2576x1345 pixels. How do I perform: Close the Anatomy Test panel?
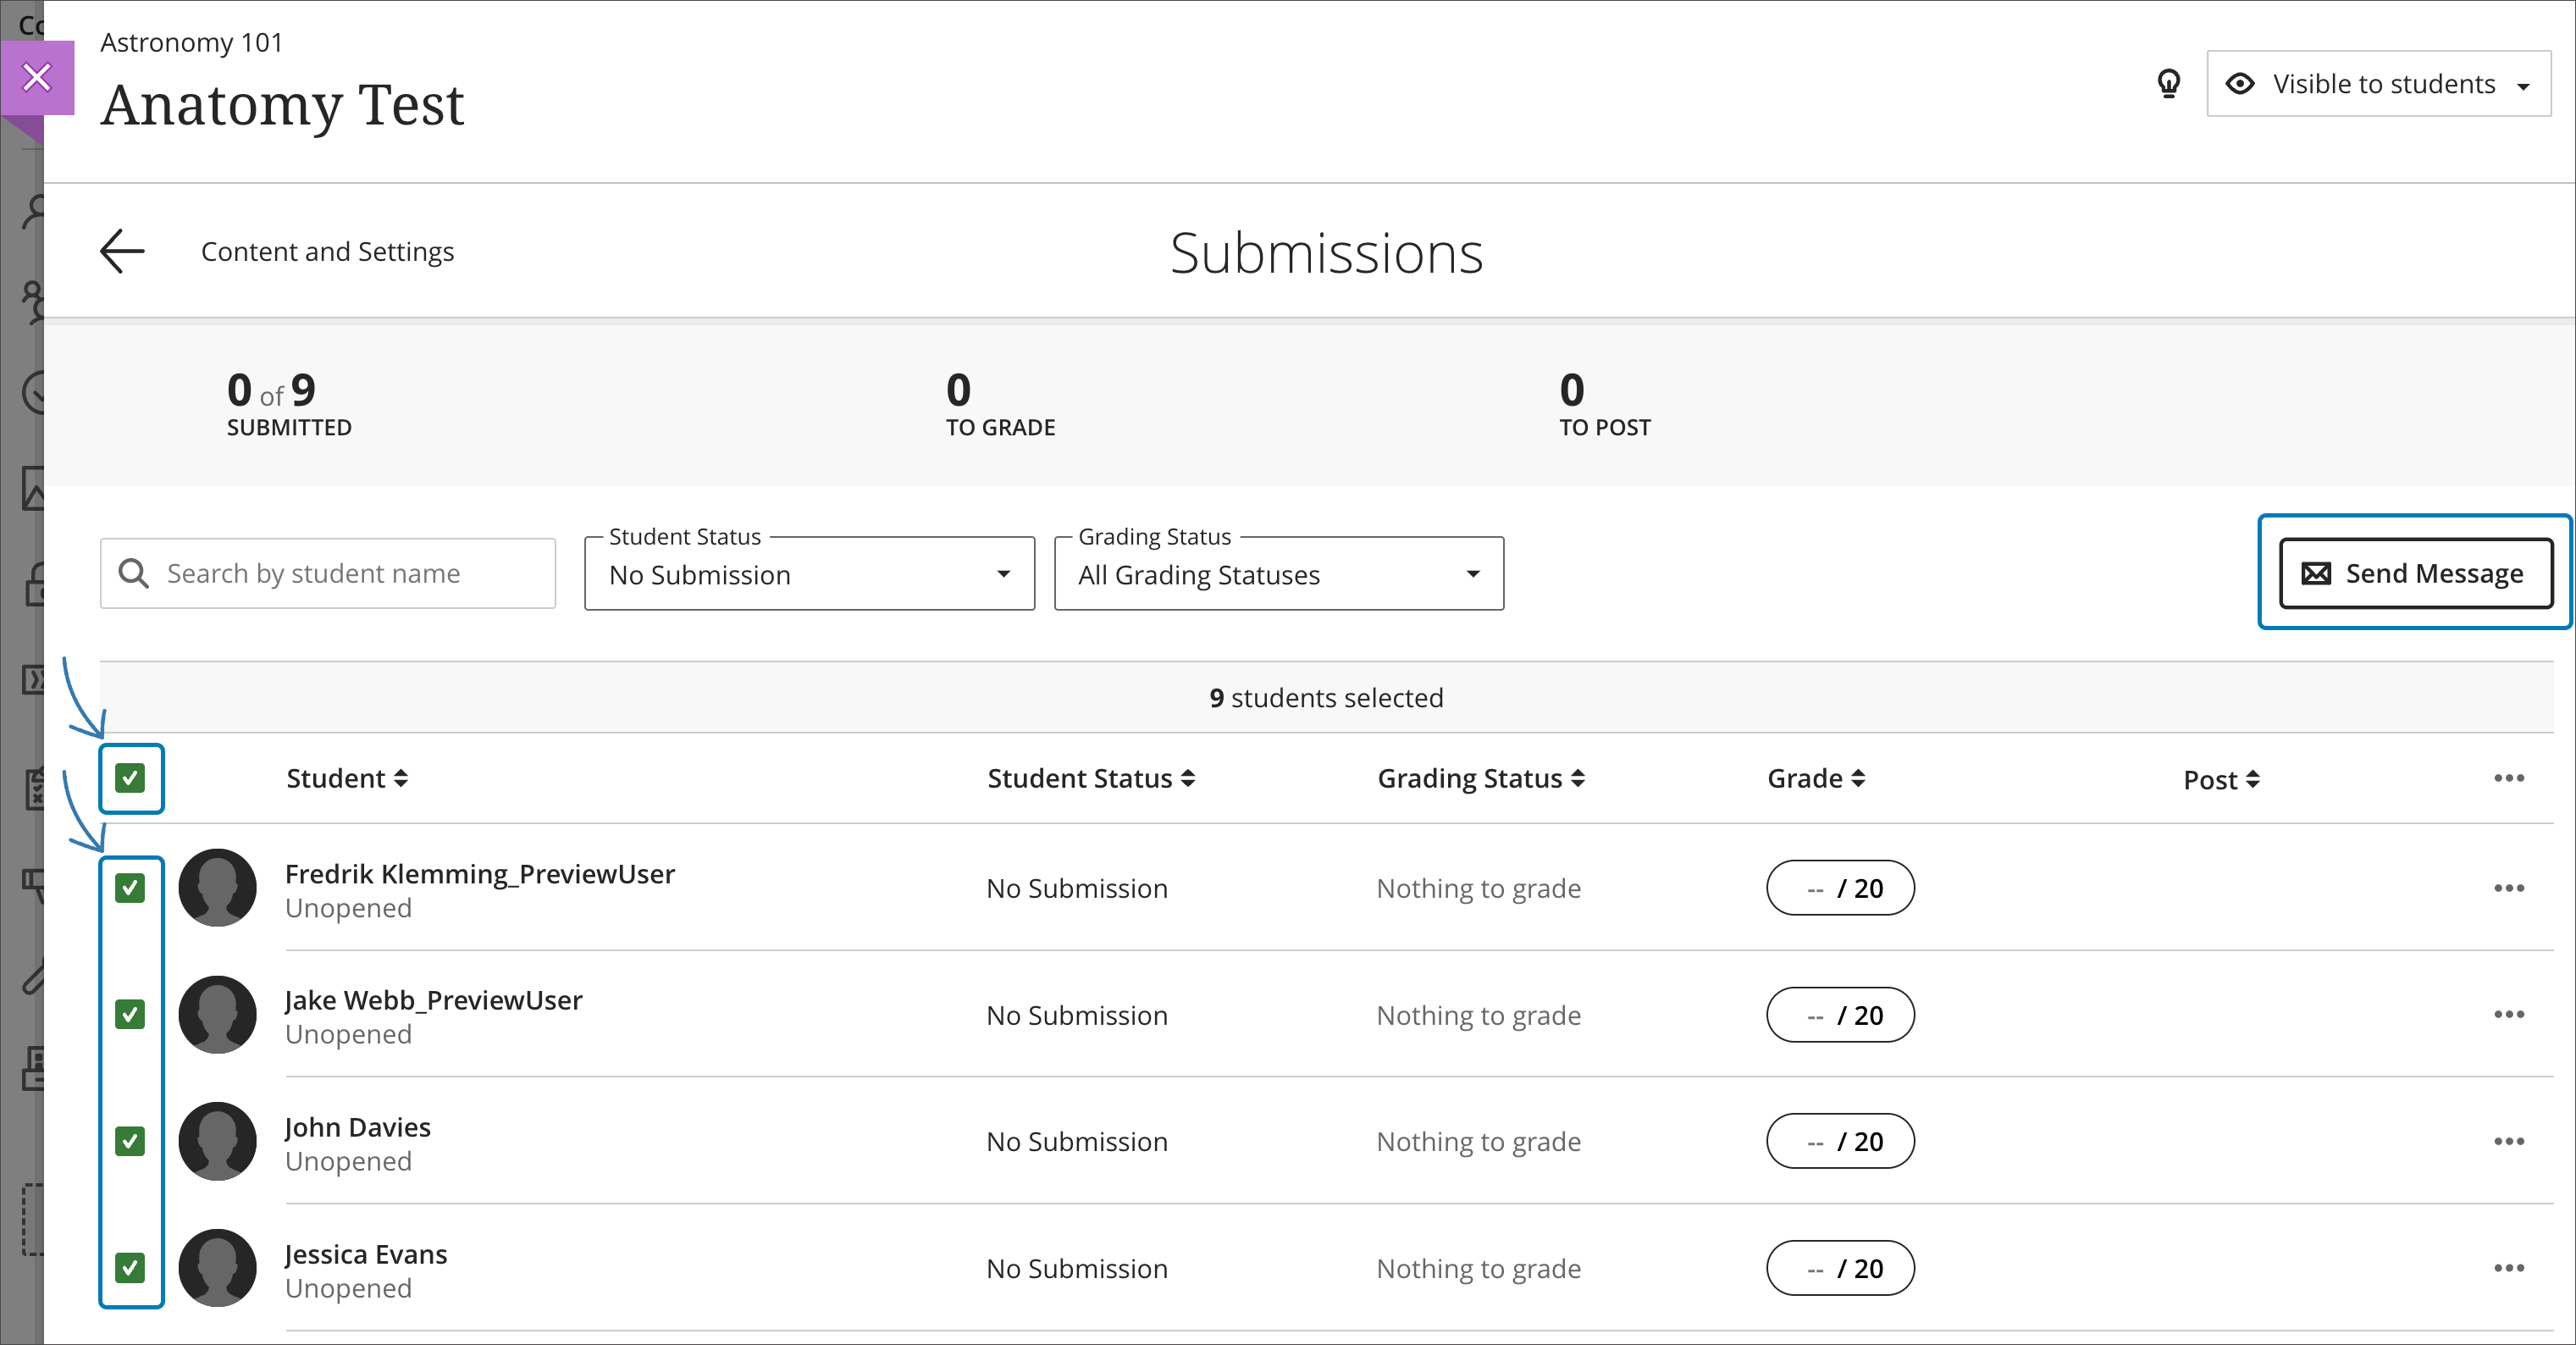(x=37, y=77)
